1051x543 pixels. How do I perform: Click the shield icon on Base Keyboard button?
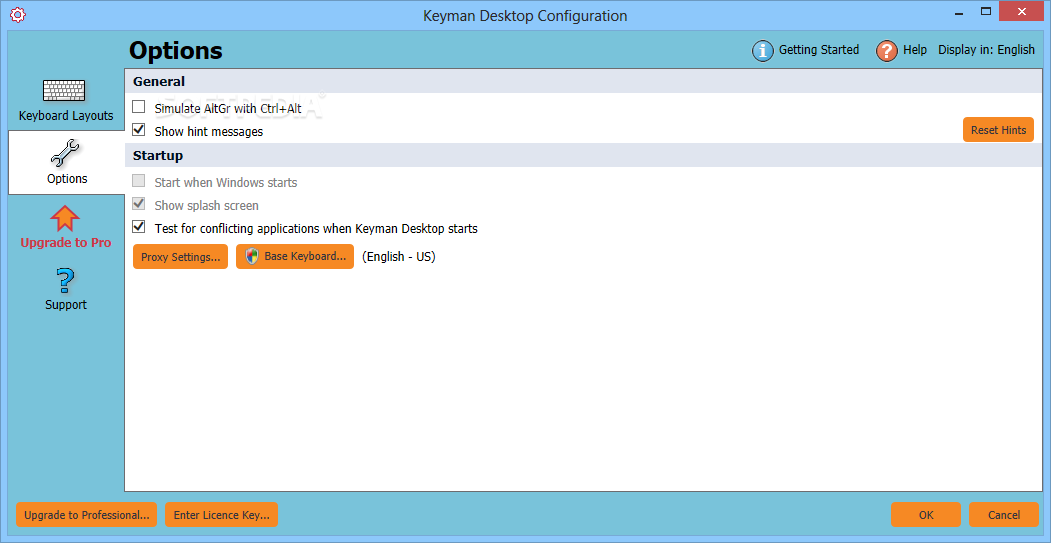click(x=251, y=256)
